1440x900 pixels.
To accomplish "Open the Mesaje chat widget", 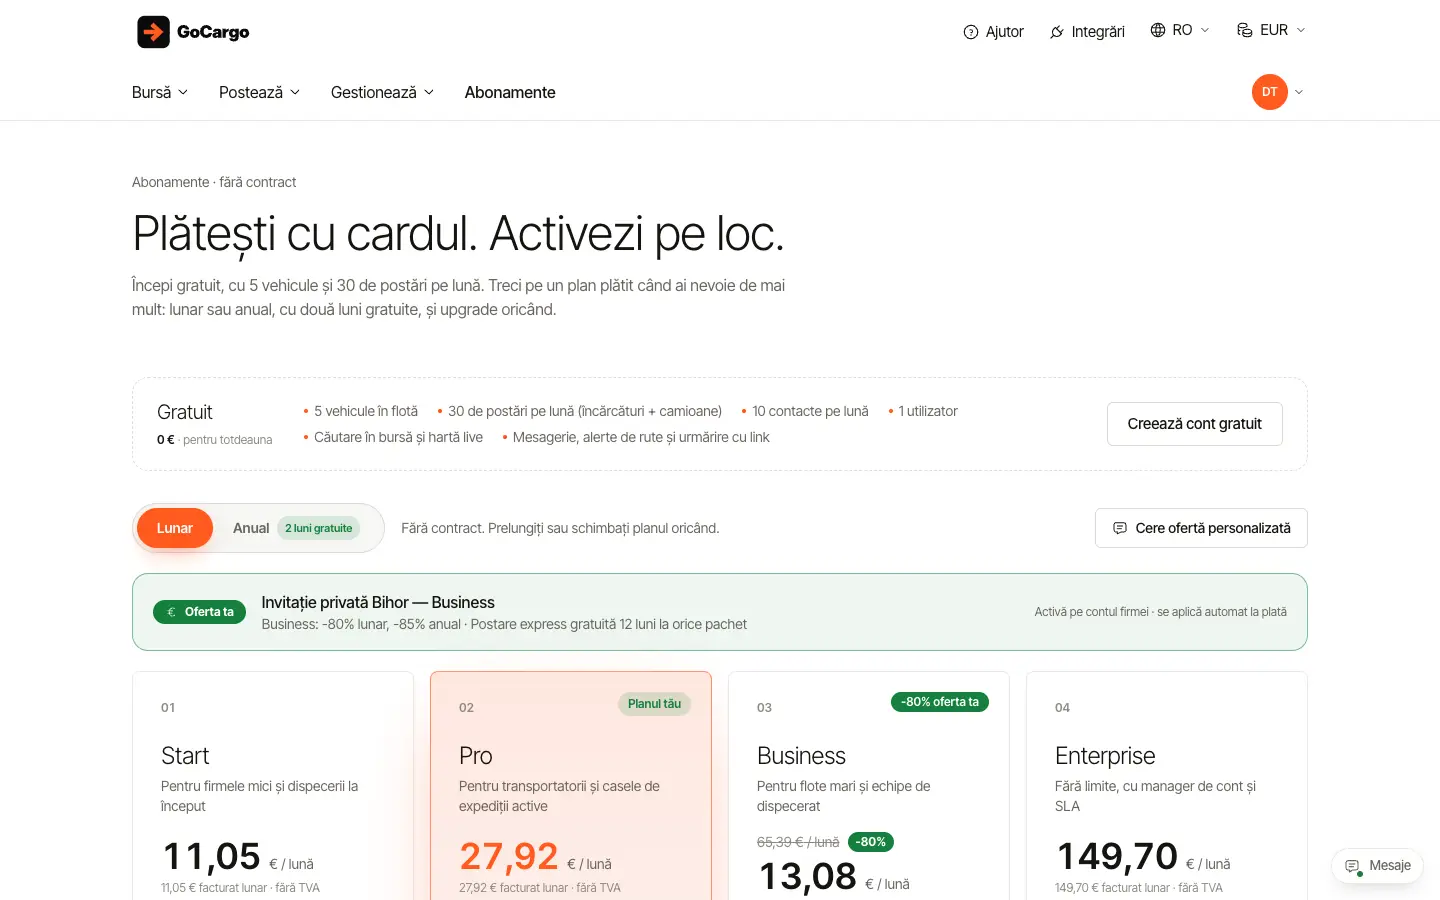I will [1378, 866].
